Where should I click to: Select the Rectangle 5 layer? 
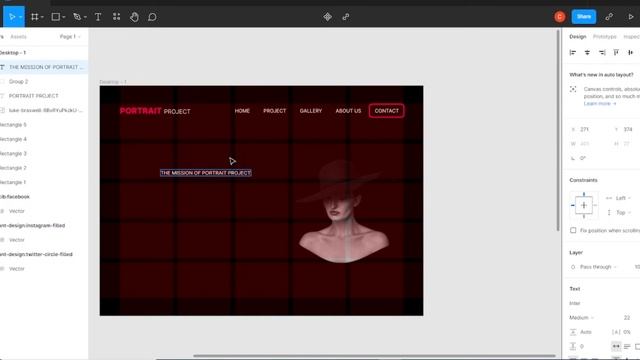(x=43, y=124)
